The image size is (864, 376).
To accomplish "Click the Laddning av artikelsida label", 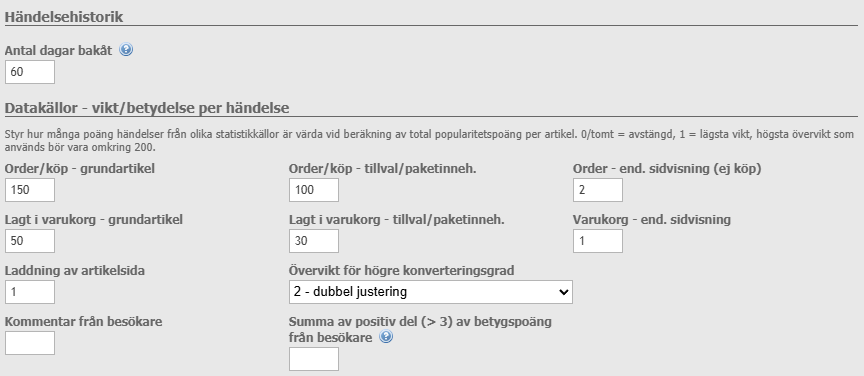I will click(x=74, y=271).
